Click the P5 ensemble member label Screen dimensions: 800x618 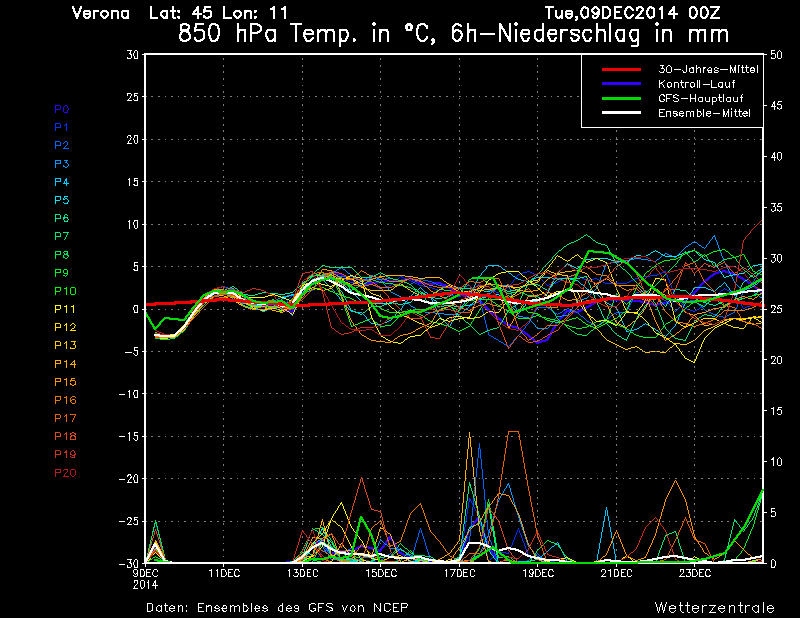[62, 200]
